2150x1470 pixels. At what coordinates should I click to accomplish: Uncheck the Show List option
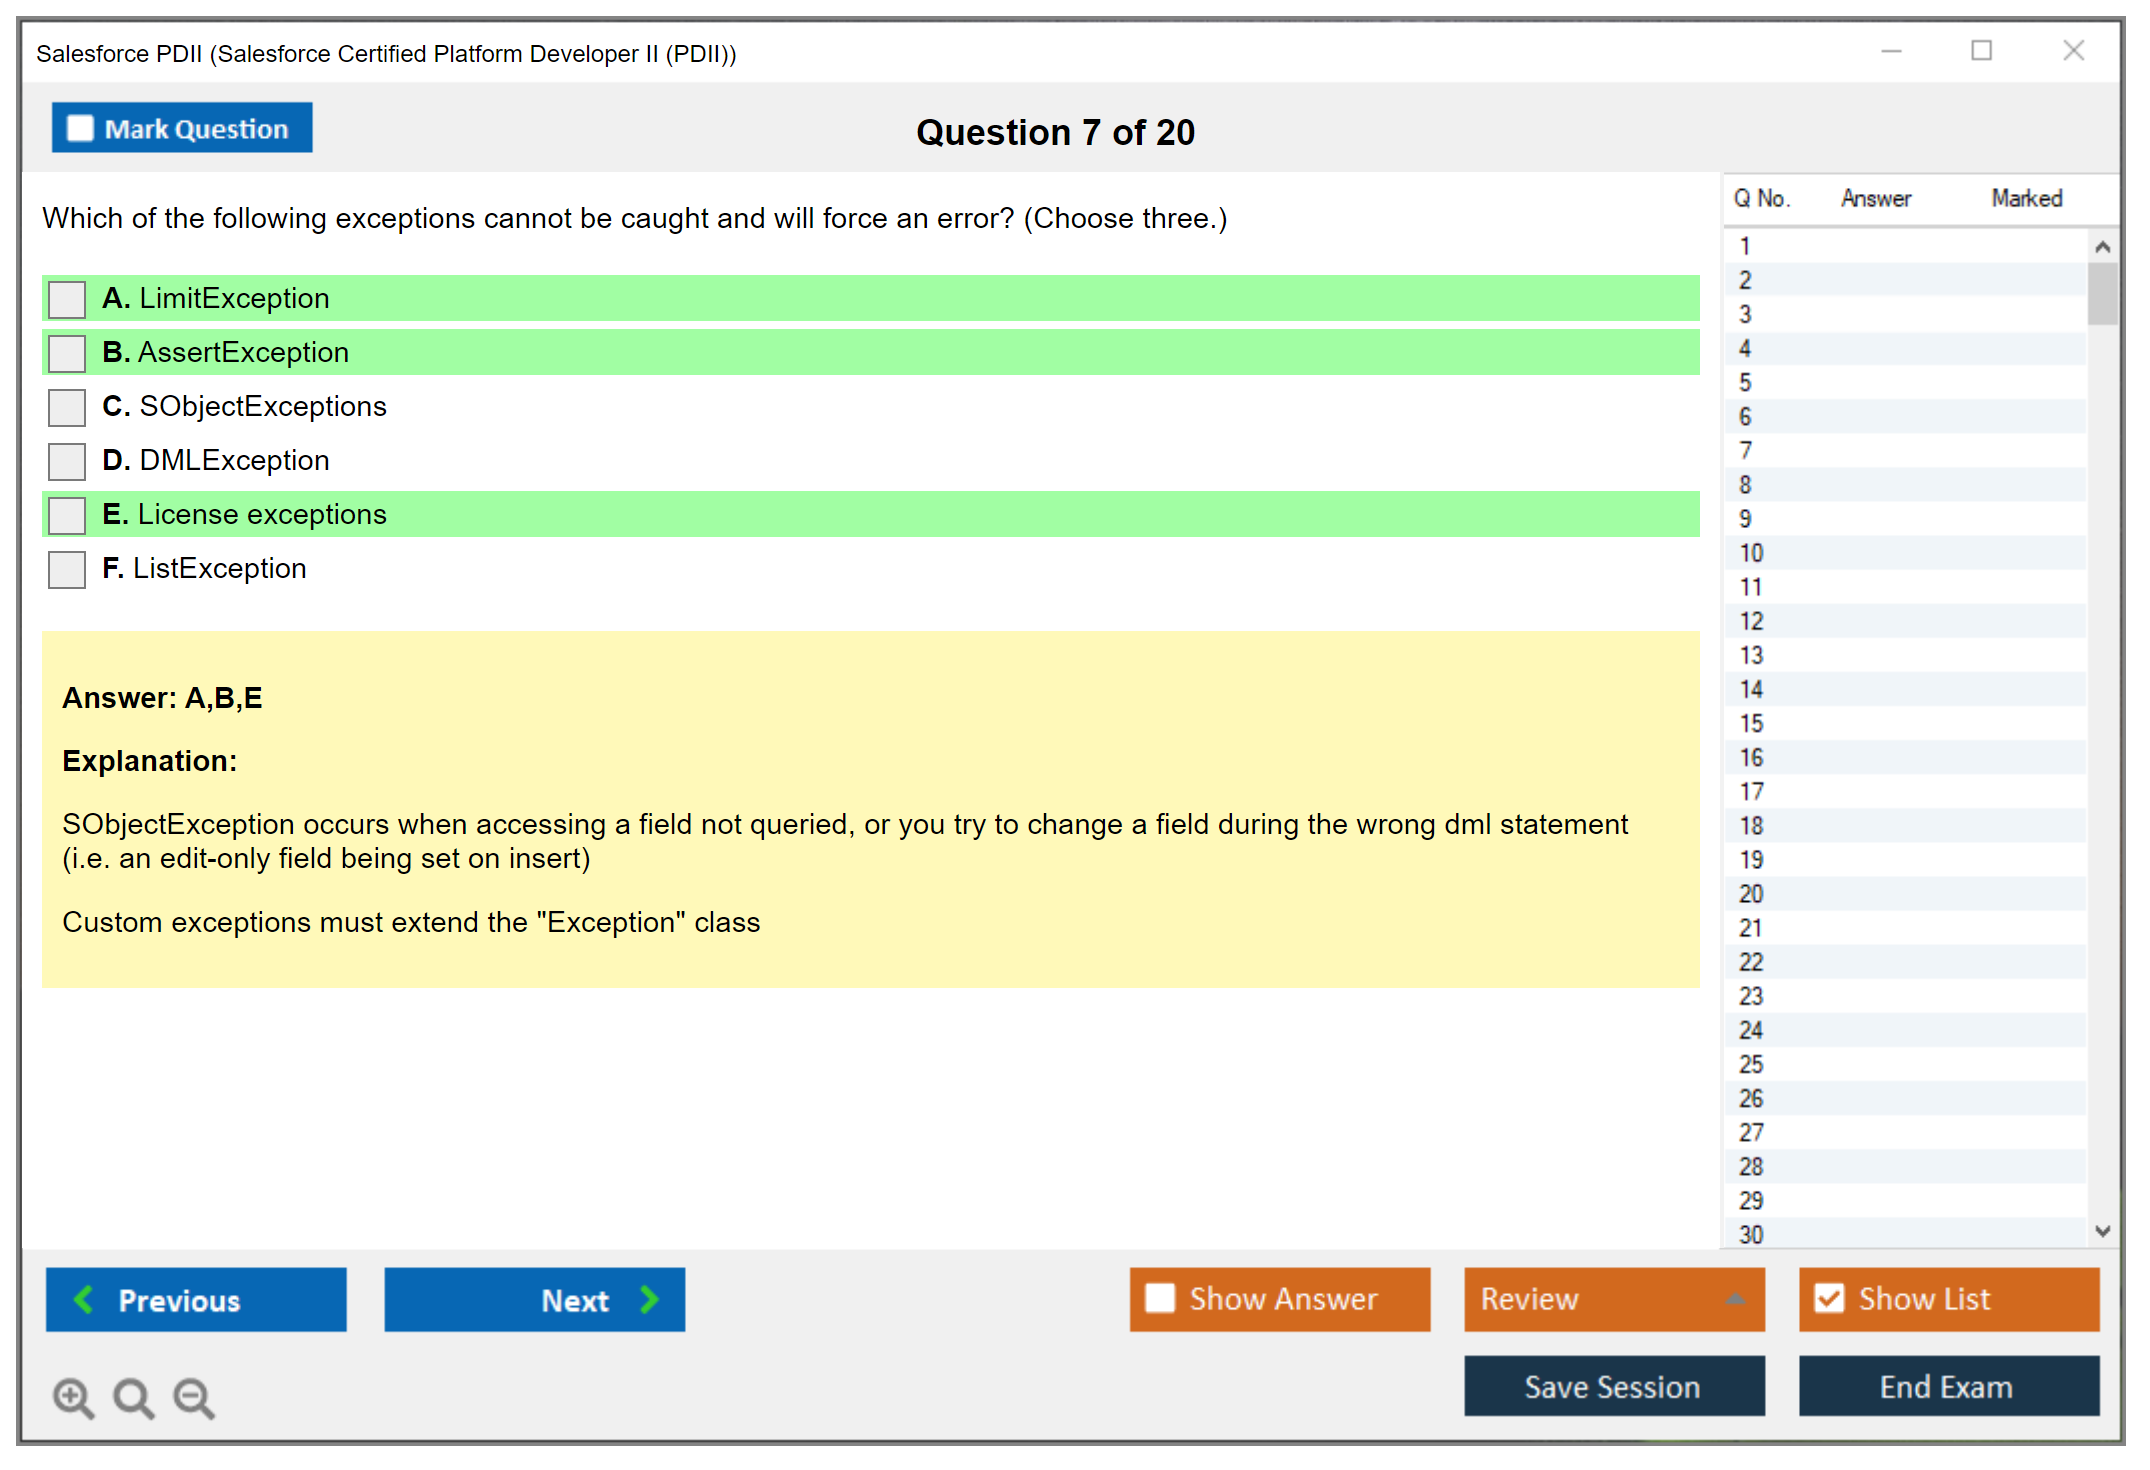[x=1829, y=1298]
